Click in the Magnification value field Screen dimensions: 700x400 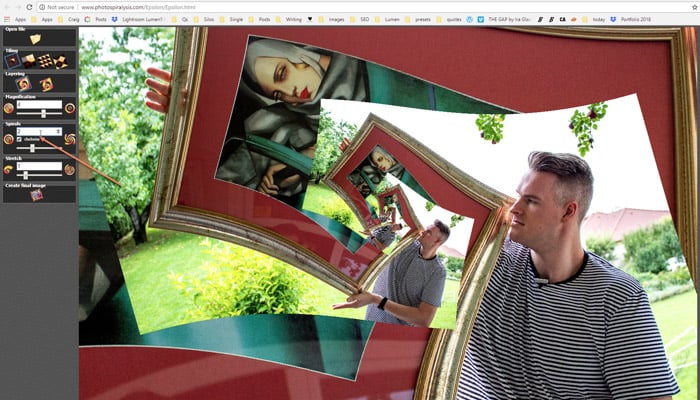click(x=39, y=104)
